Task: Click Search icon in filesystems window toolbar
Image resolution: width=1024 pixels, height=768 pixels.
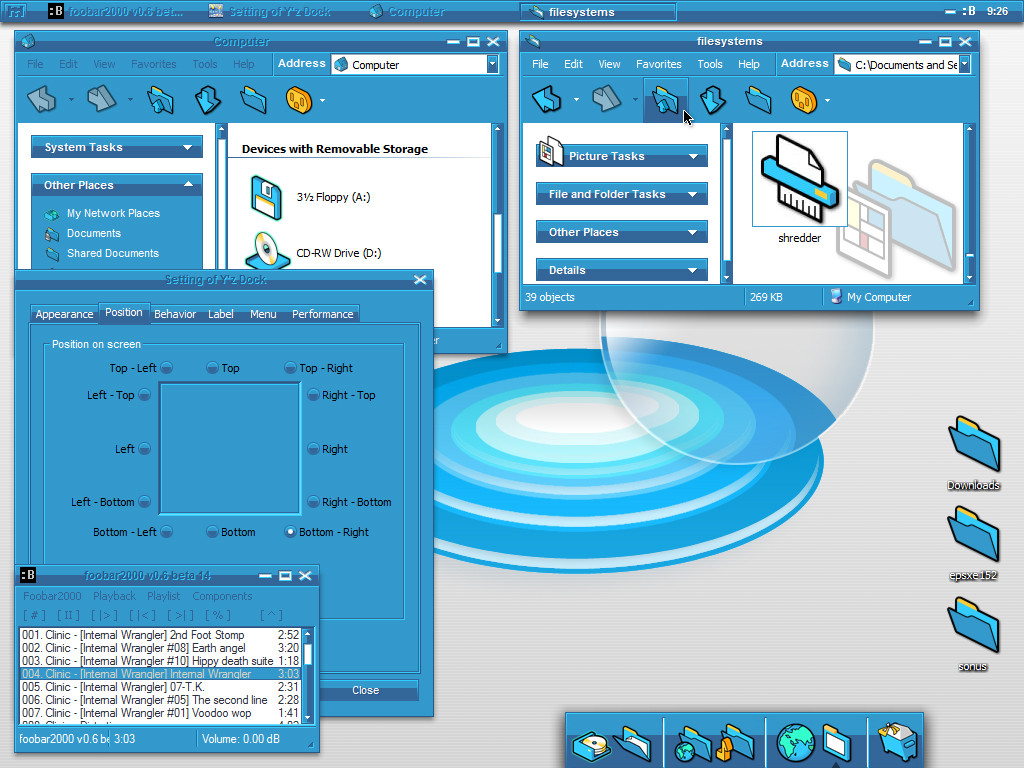Action: click(712, 100)
